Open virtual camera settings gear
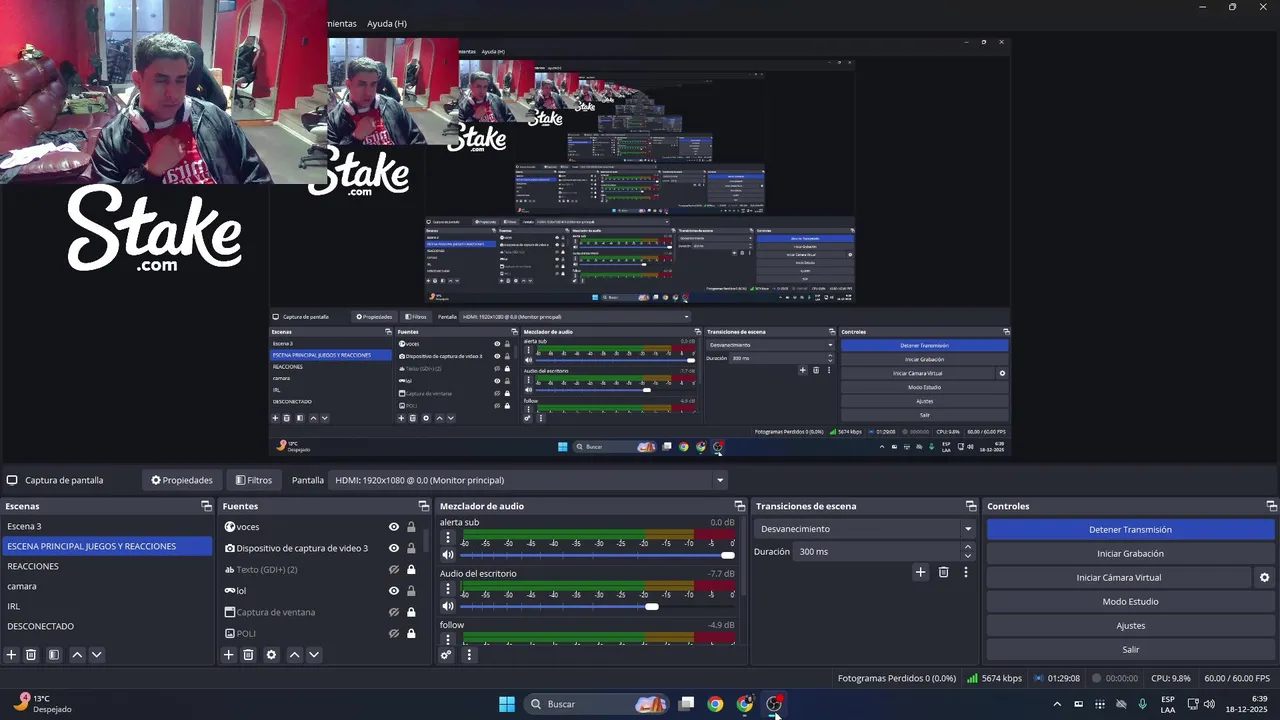The width and height of the screenshot is (1280, 720). [1264, 578]
